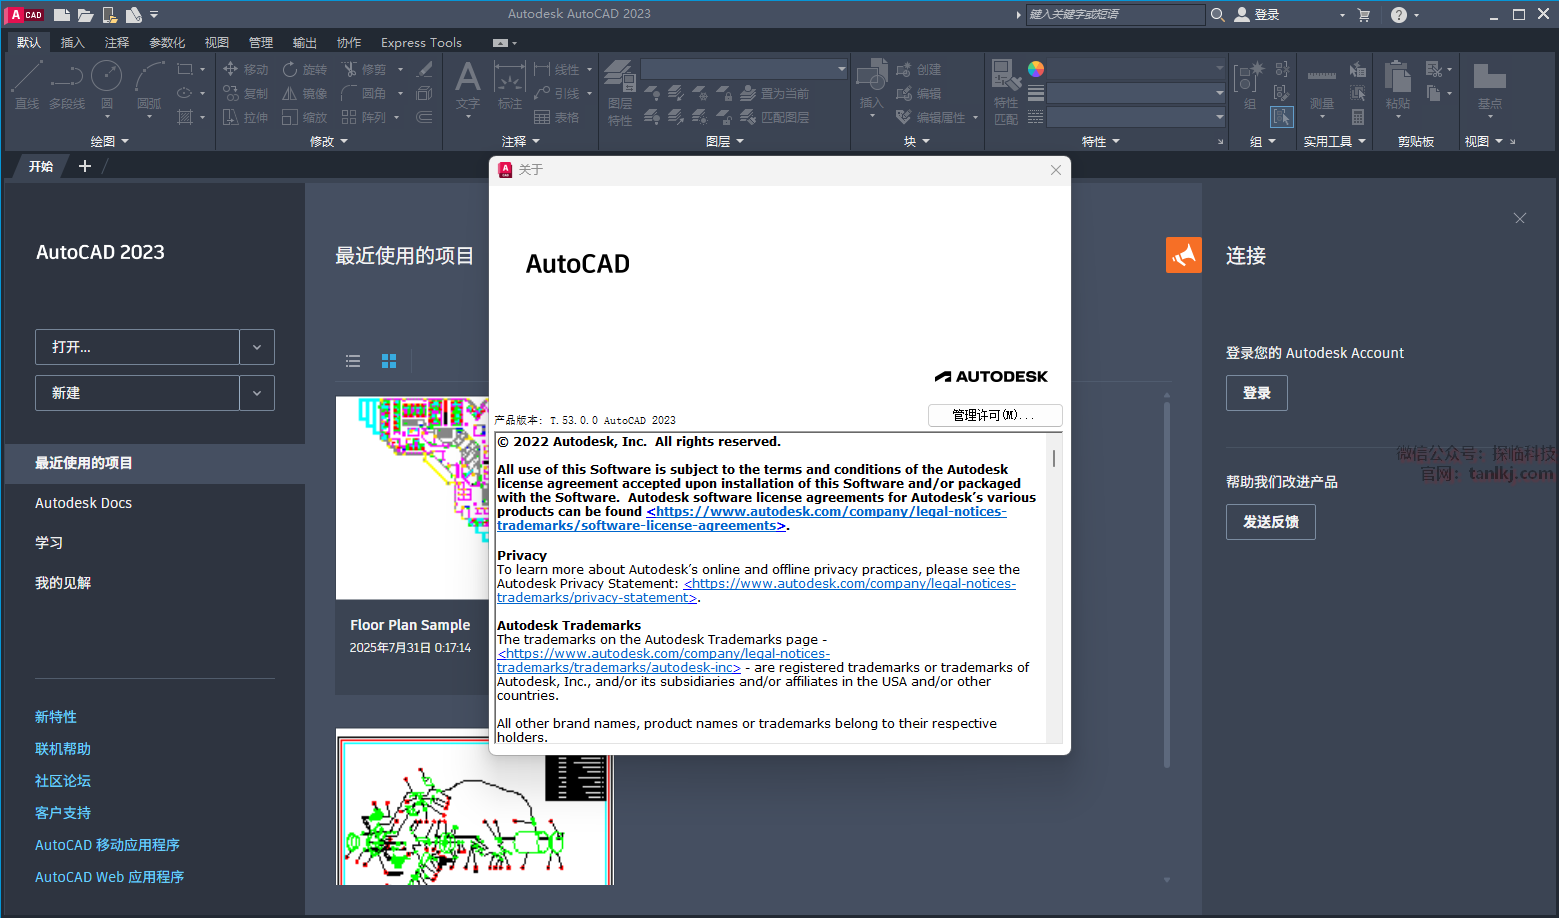Open Layer Properties (图层特性)
This screenshot has width=1559, height=918.
620,93
